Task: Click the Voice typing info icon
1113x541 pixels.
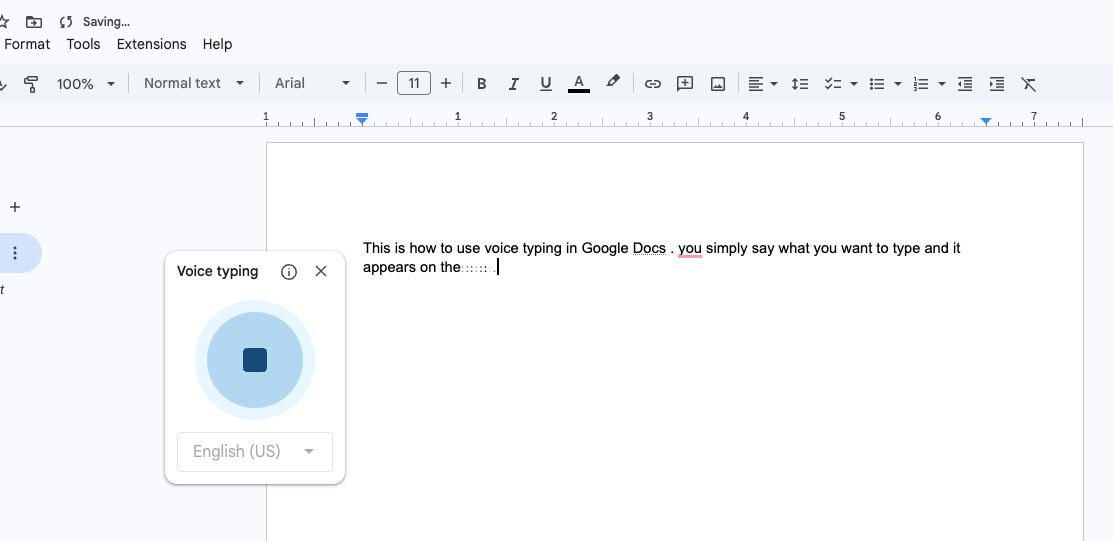Action: tap(289, 271)
